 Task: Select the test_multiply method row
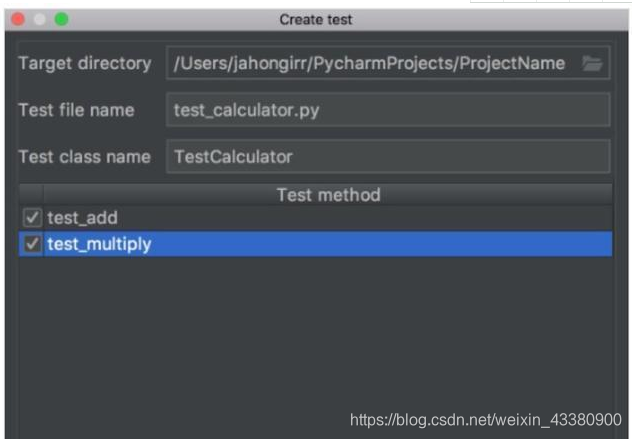(x=300, y=244)
